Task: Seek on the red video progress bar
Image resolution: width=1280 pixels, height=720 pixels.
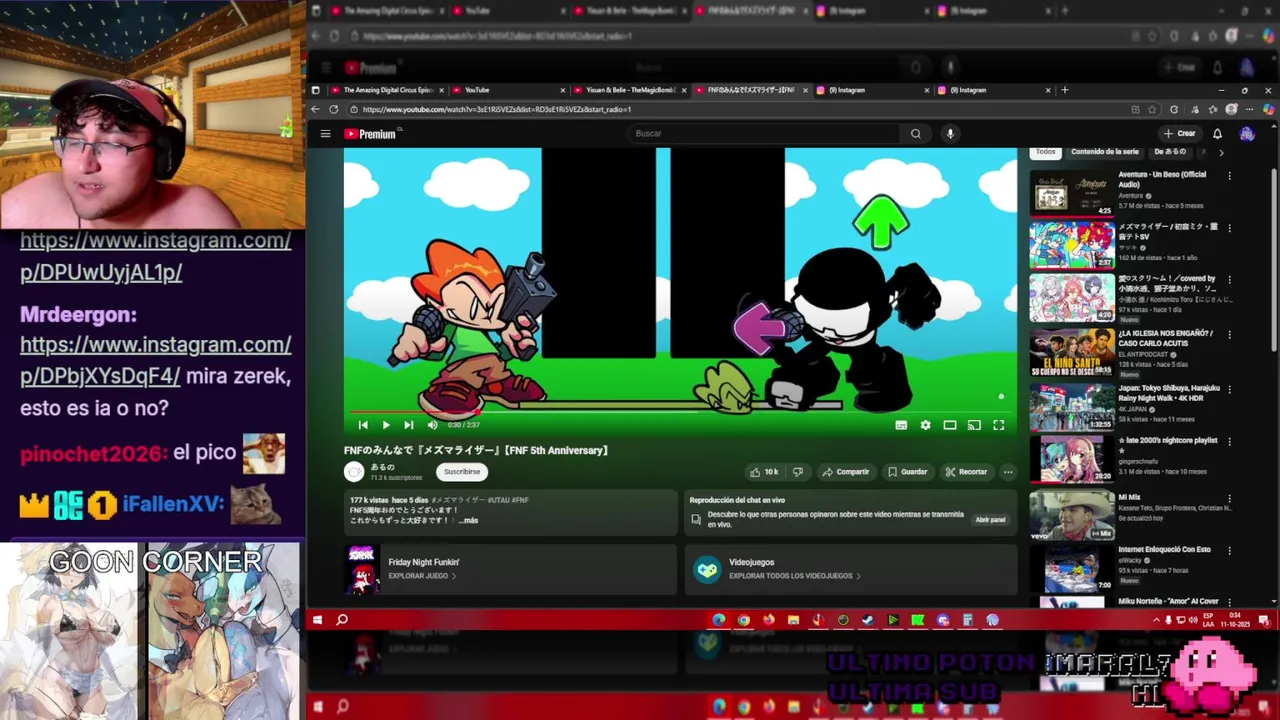Action: (x=680, y=411)
